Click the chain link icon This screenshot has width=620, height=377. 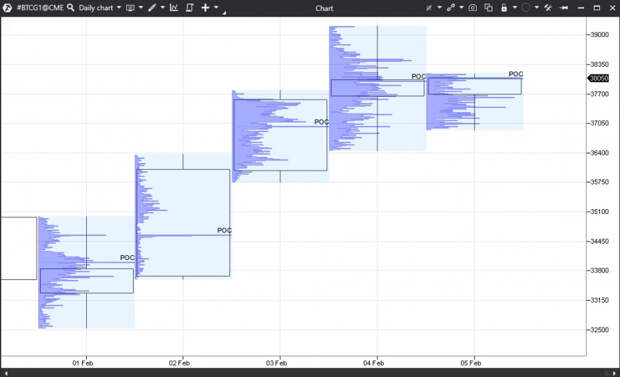pyautogui.click(x=451, y=8)
